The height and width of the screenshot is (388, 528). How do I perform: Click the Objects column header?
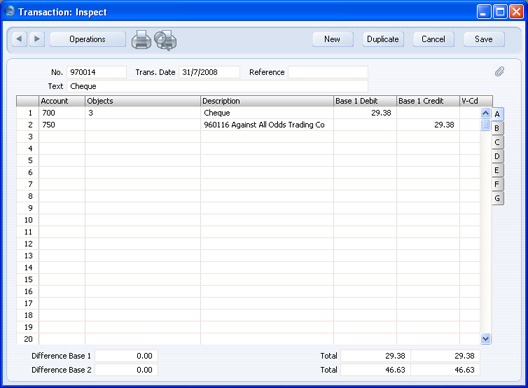(143, 101)
